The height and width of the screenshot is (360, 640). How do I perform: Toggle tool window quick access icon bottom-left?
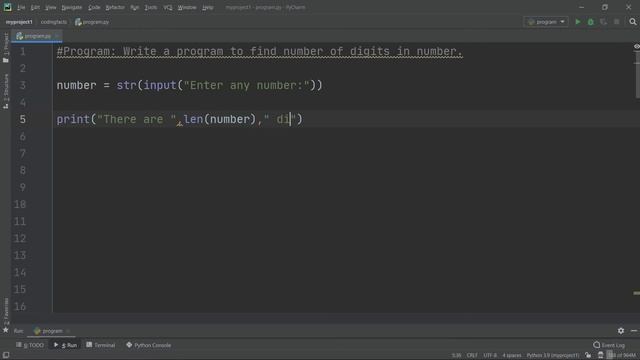(6, 355)
